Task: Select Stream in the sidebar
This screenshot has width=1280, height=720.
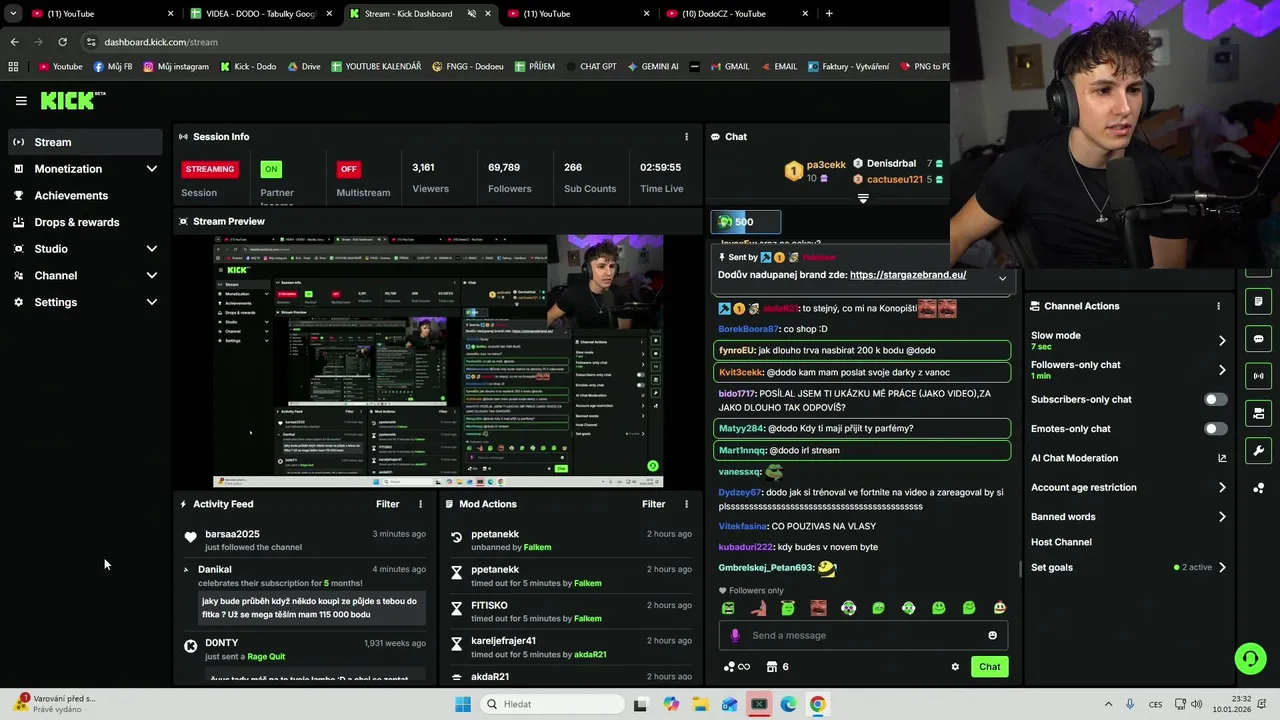Action: [85, 142]
